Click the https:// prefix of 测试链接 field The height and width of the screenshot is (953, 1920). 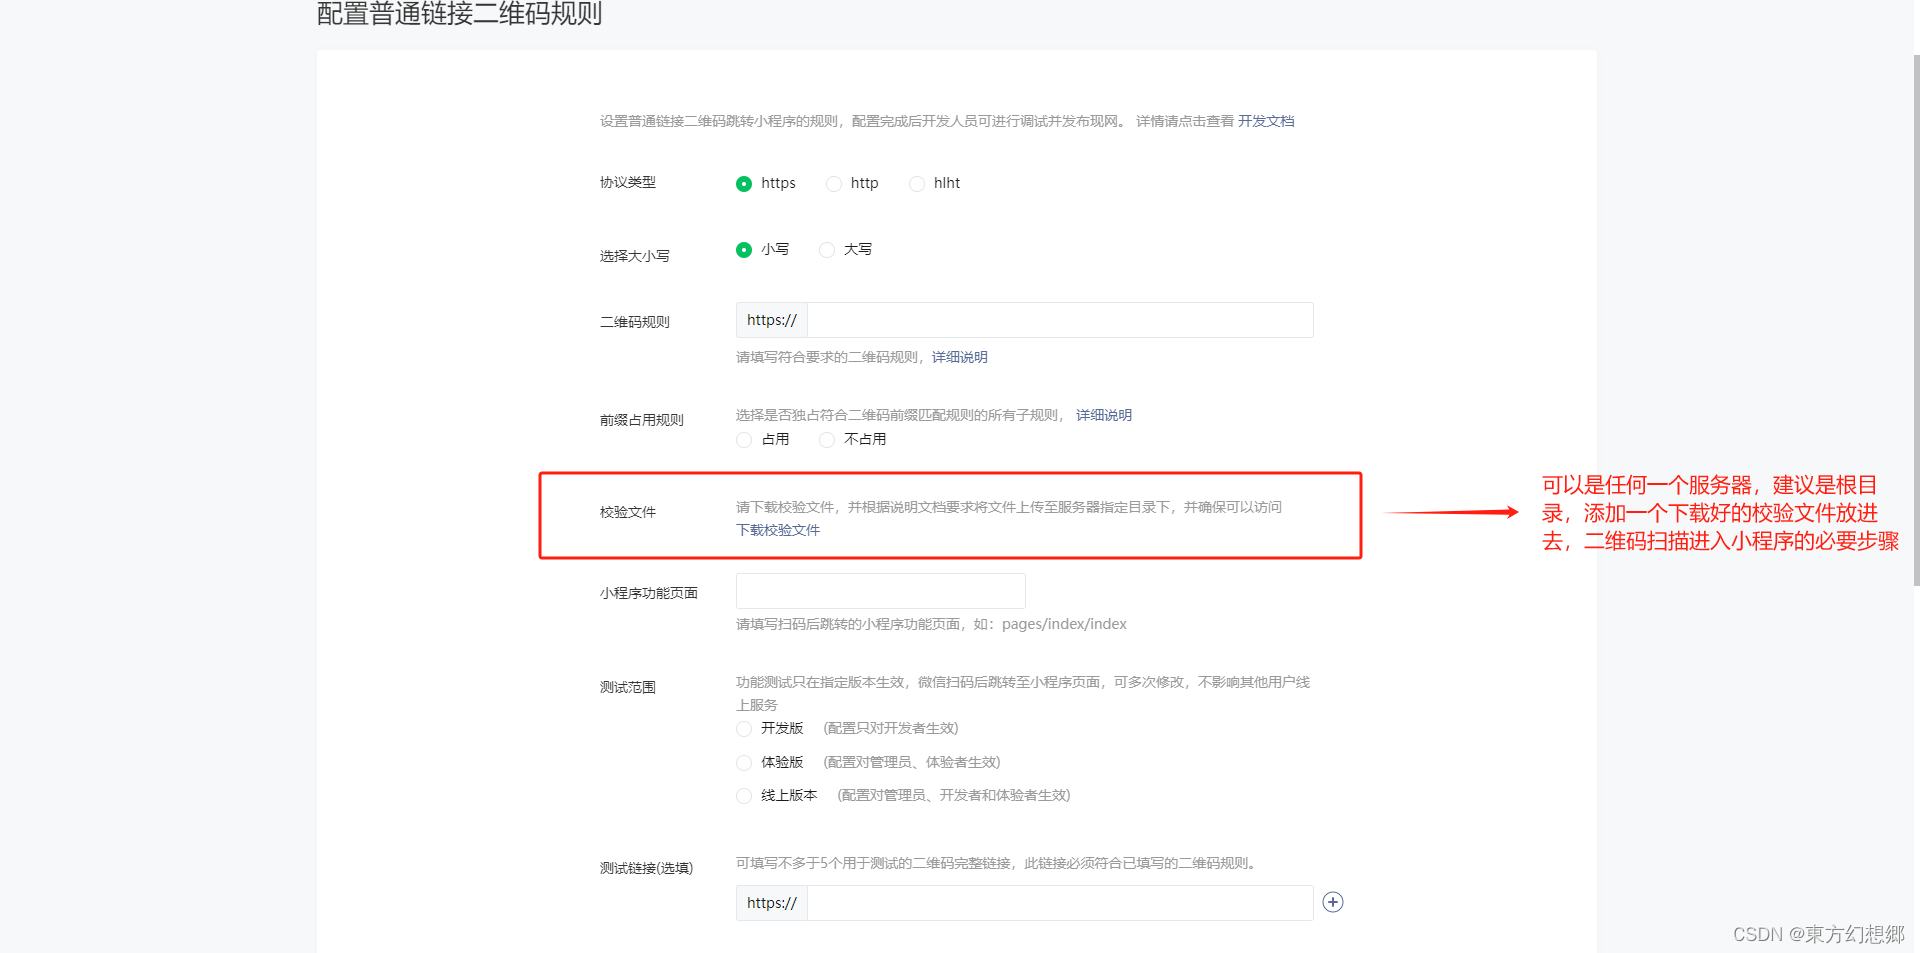pos(772,903)
